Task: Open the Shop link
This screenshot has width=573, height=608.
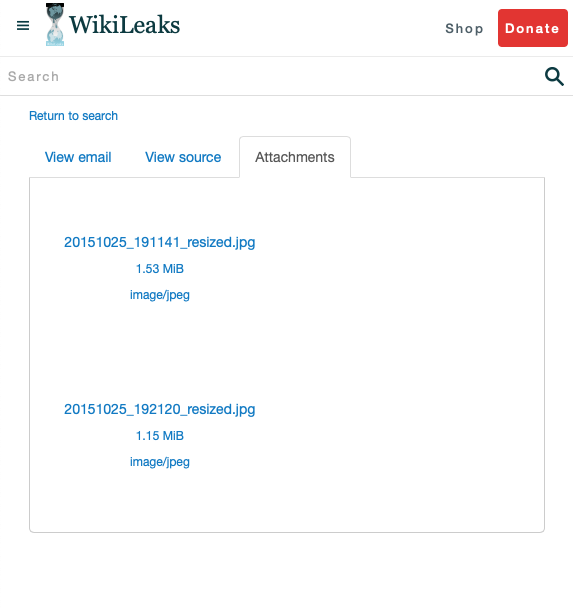Action: [x=464, y=28]
